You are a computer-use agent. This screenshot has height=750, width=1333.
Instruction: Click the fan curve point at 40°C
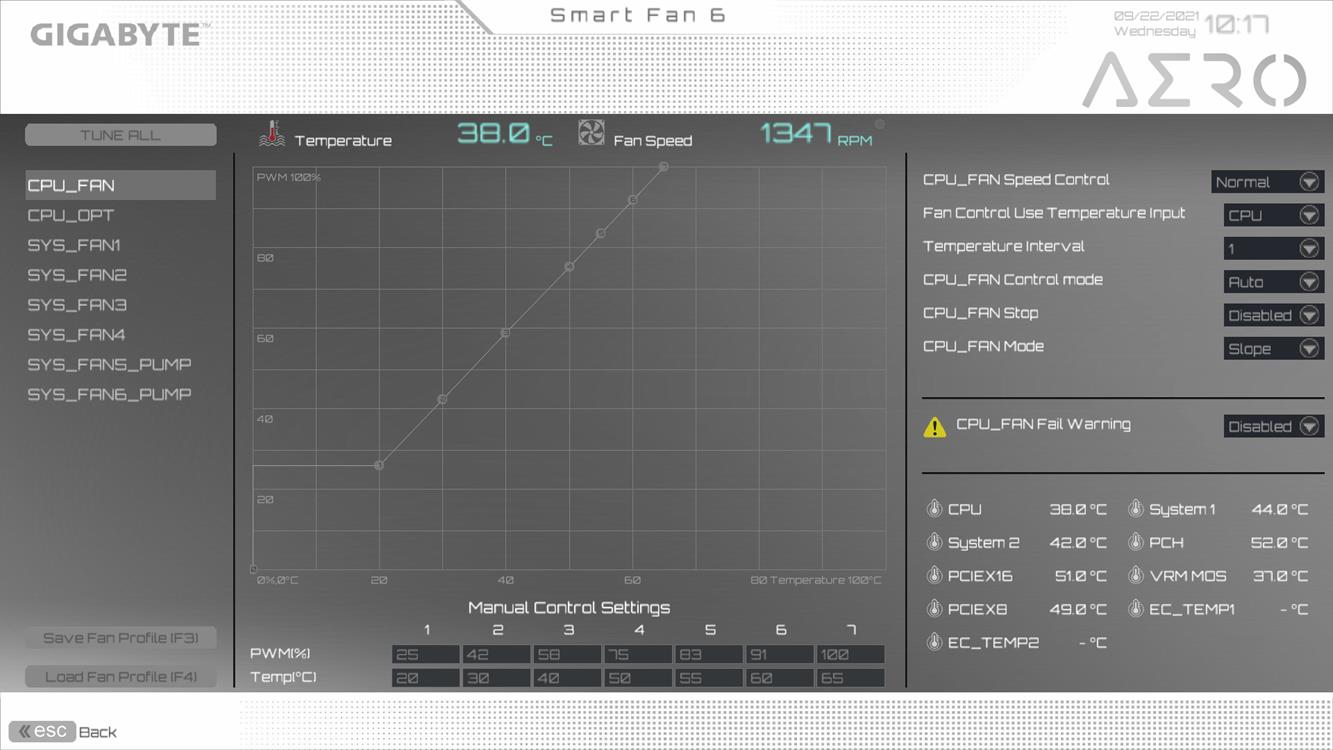point(505,332)
